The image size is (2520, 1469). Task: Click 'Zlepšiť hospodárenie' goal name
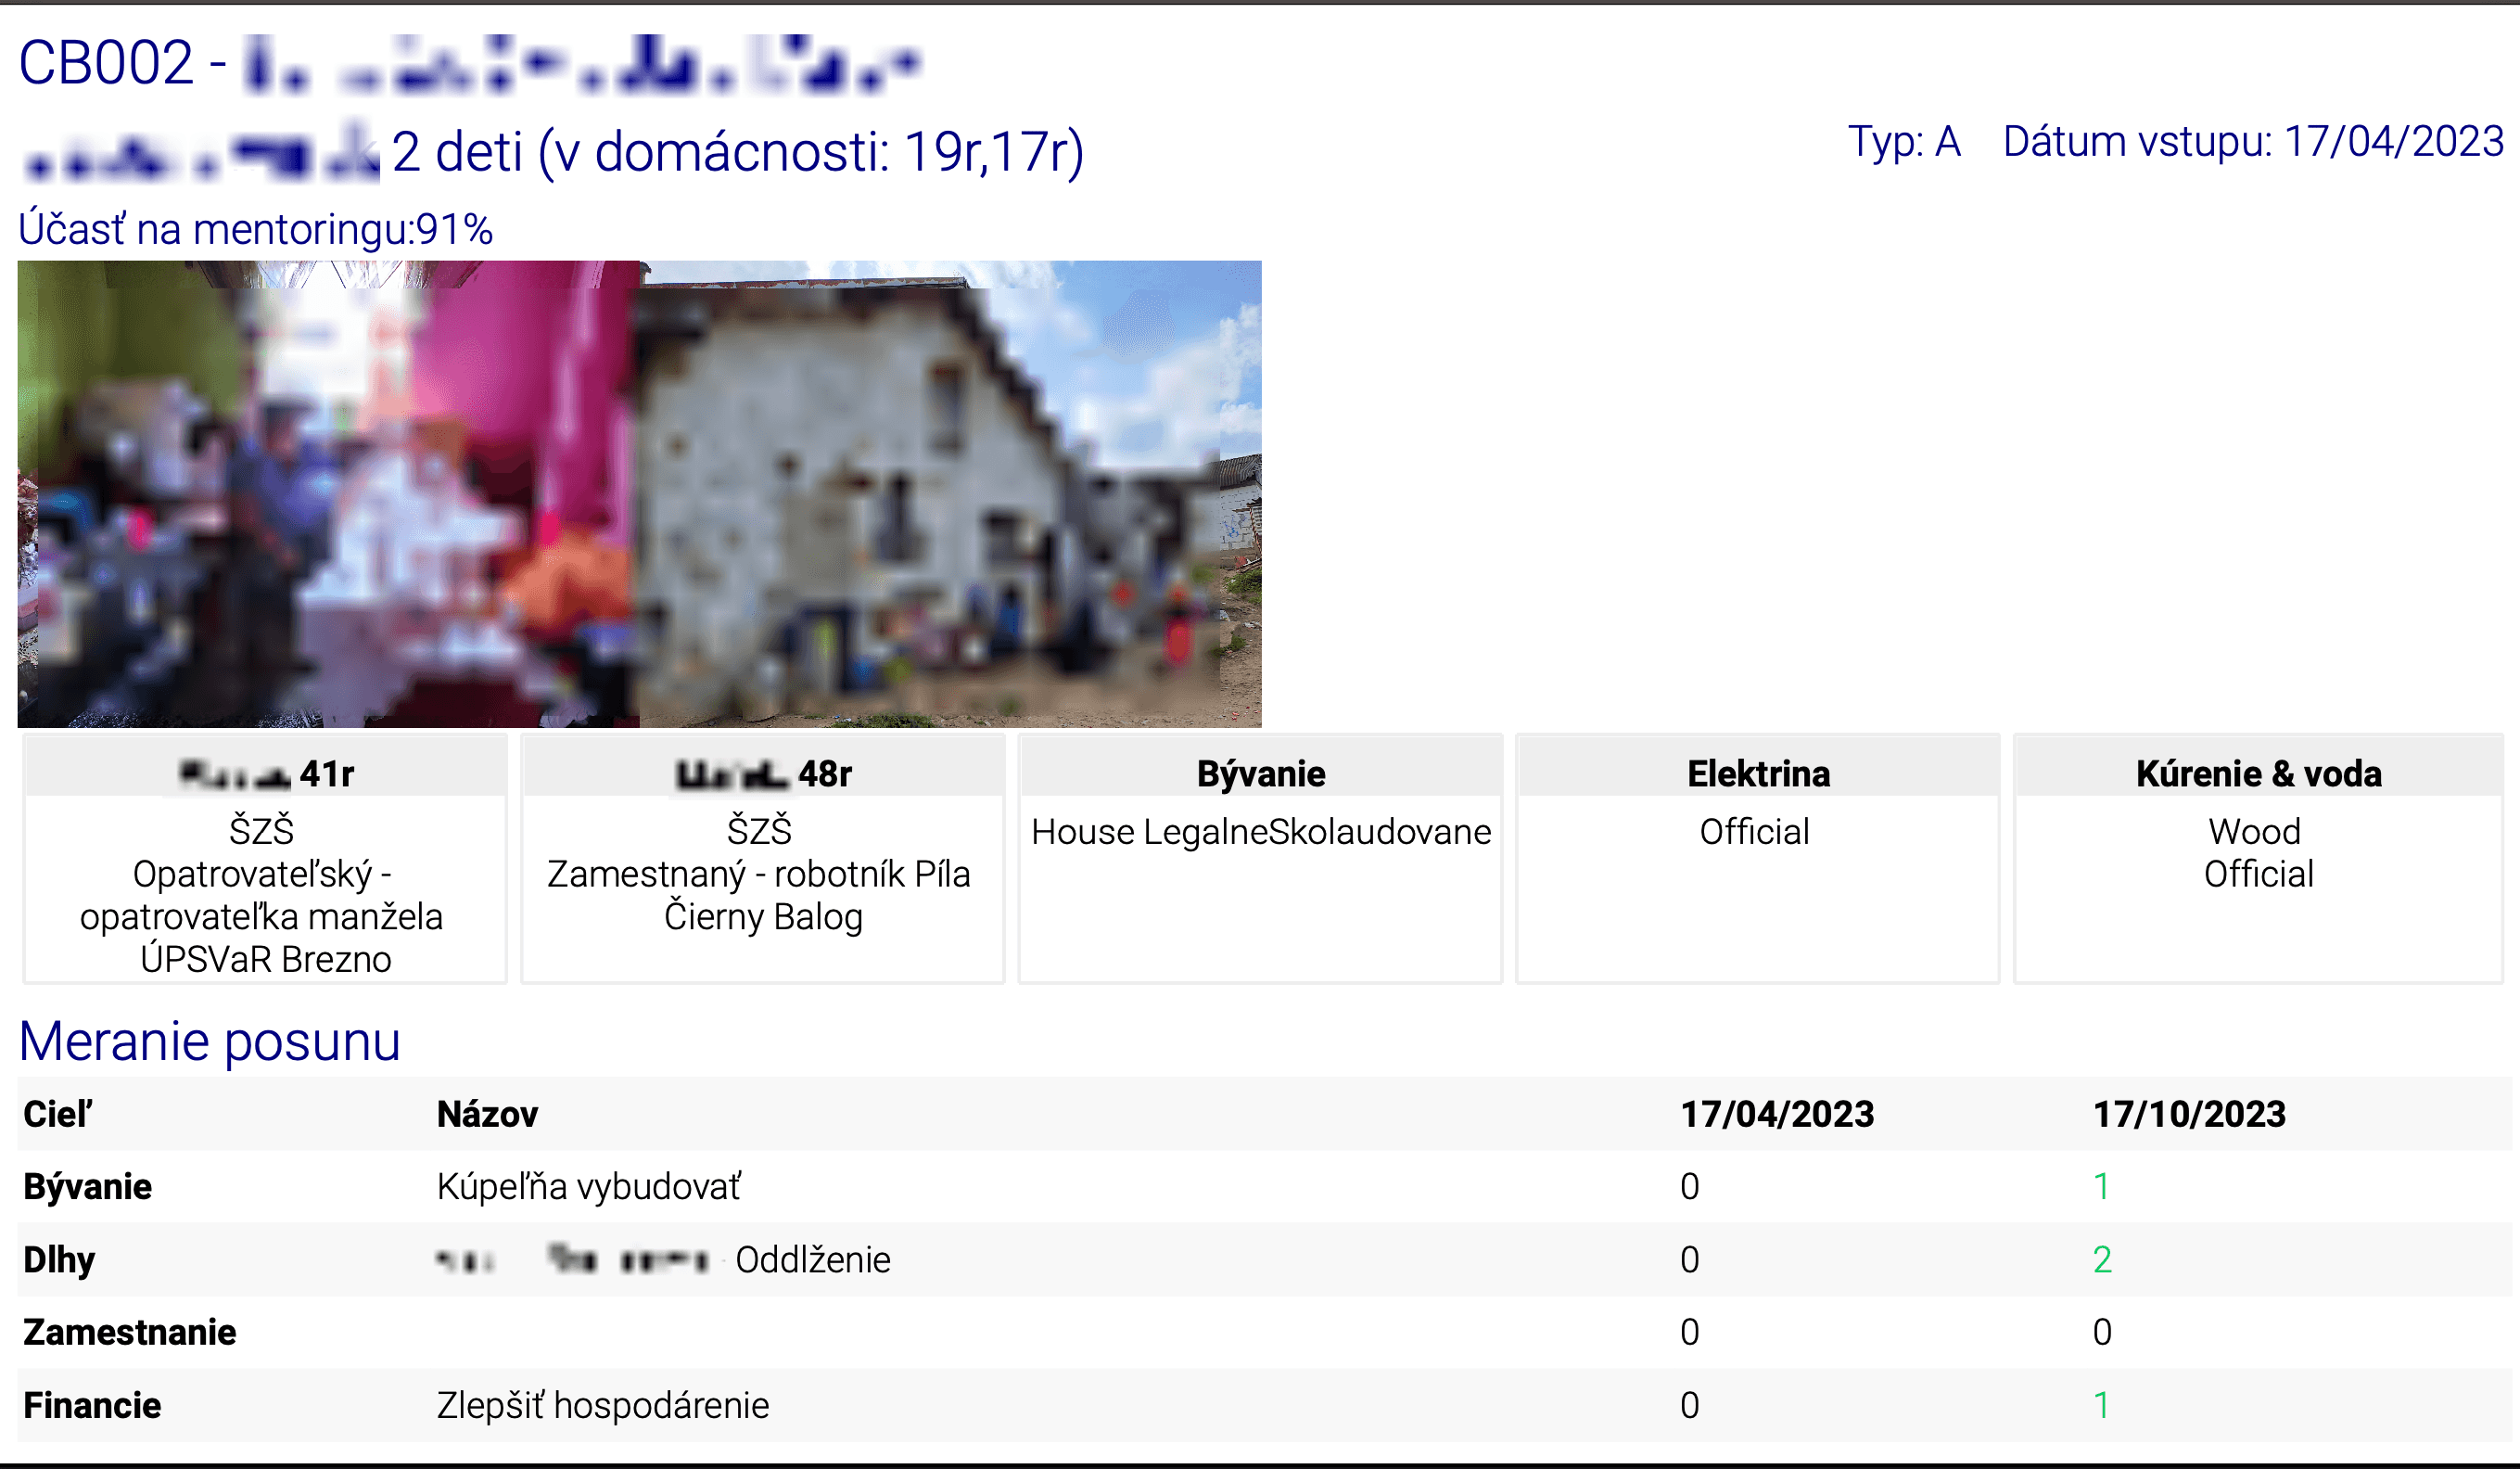pos(603,1406)
